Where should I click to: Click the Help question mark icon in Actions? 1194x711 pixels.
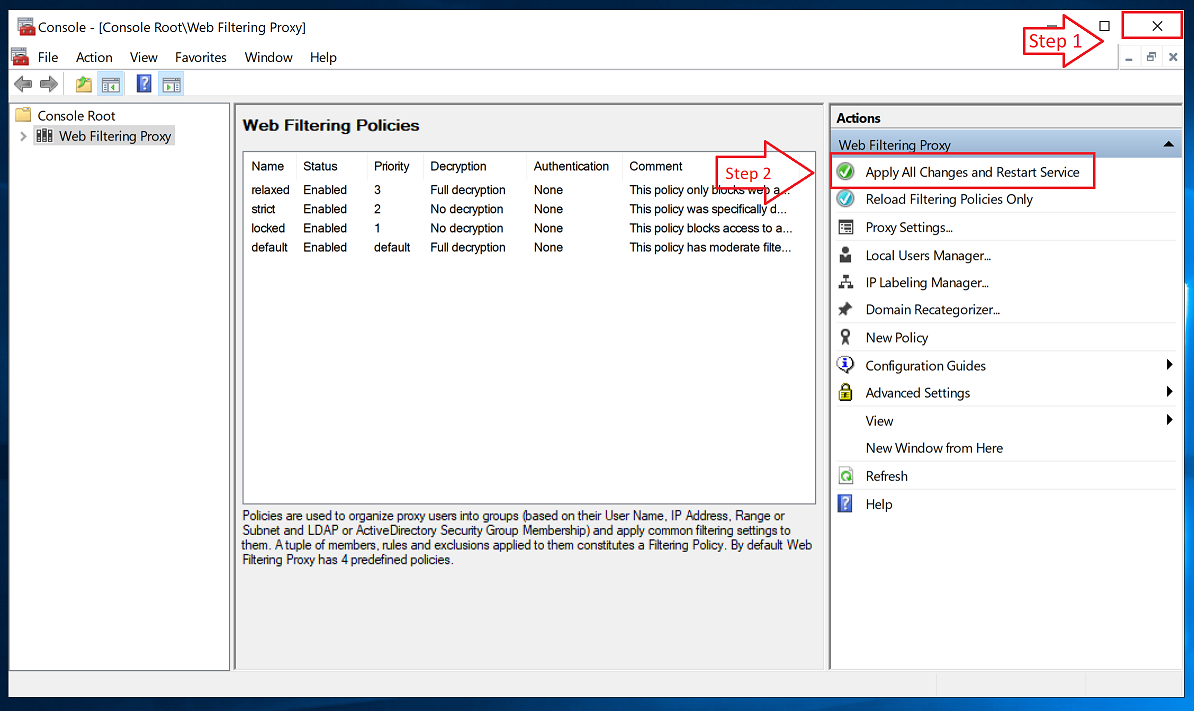tap(845, 503)
